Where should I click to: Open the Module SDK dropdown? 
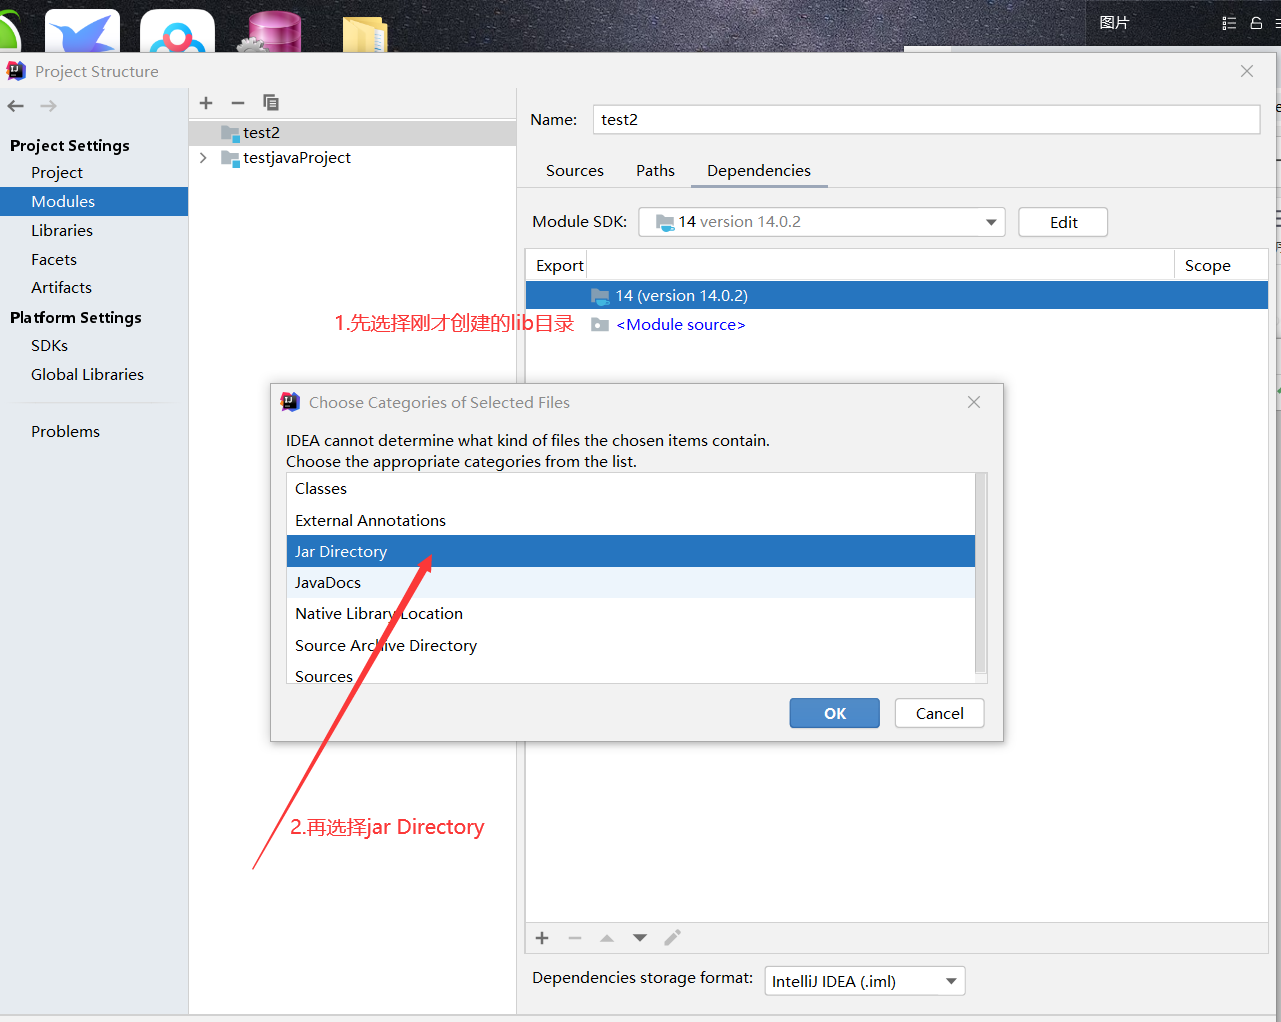point(822,222)
